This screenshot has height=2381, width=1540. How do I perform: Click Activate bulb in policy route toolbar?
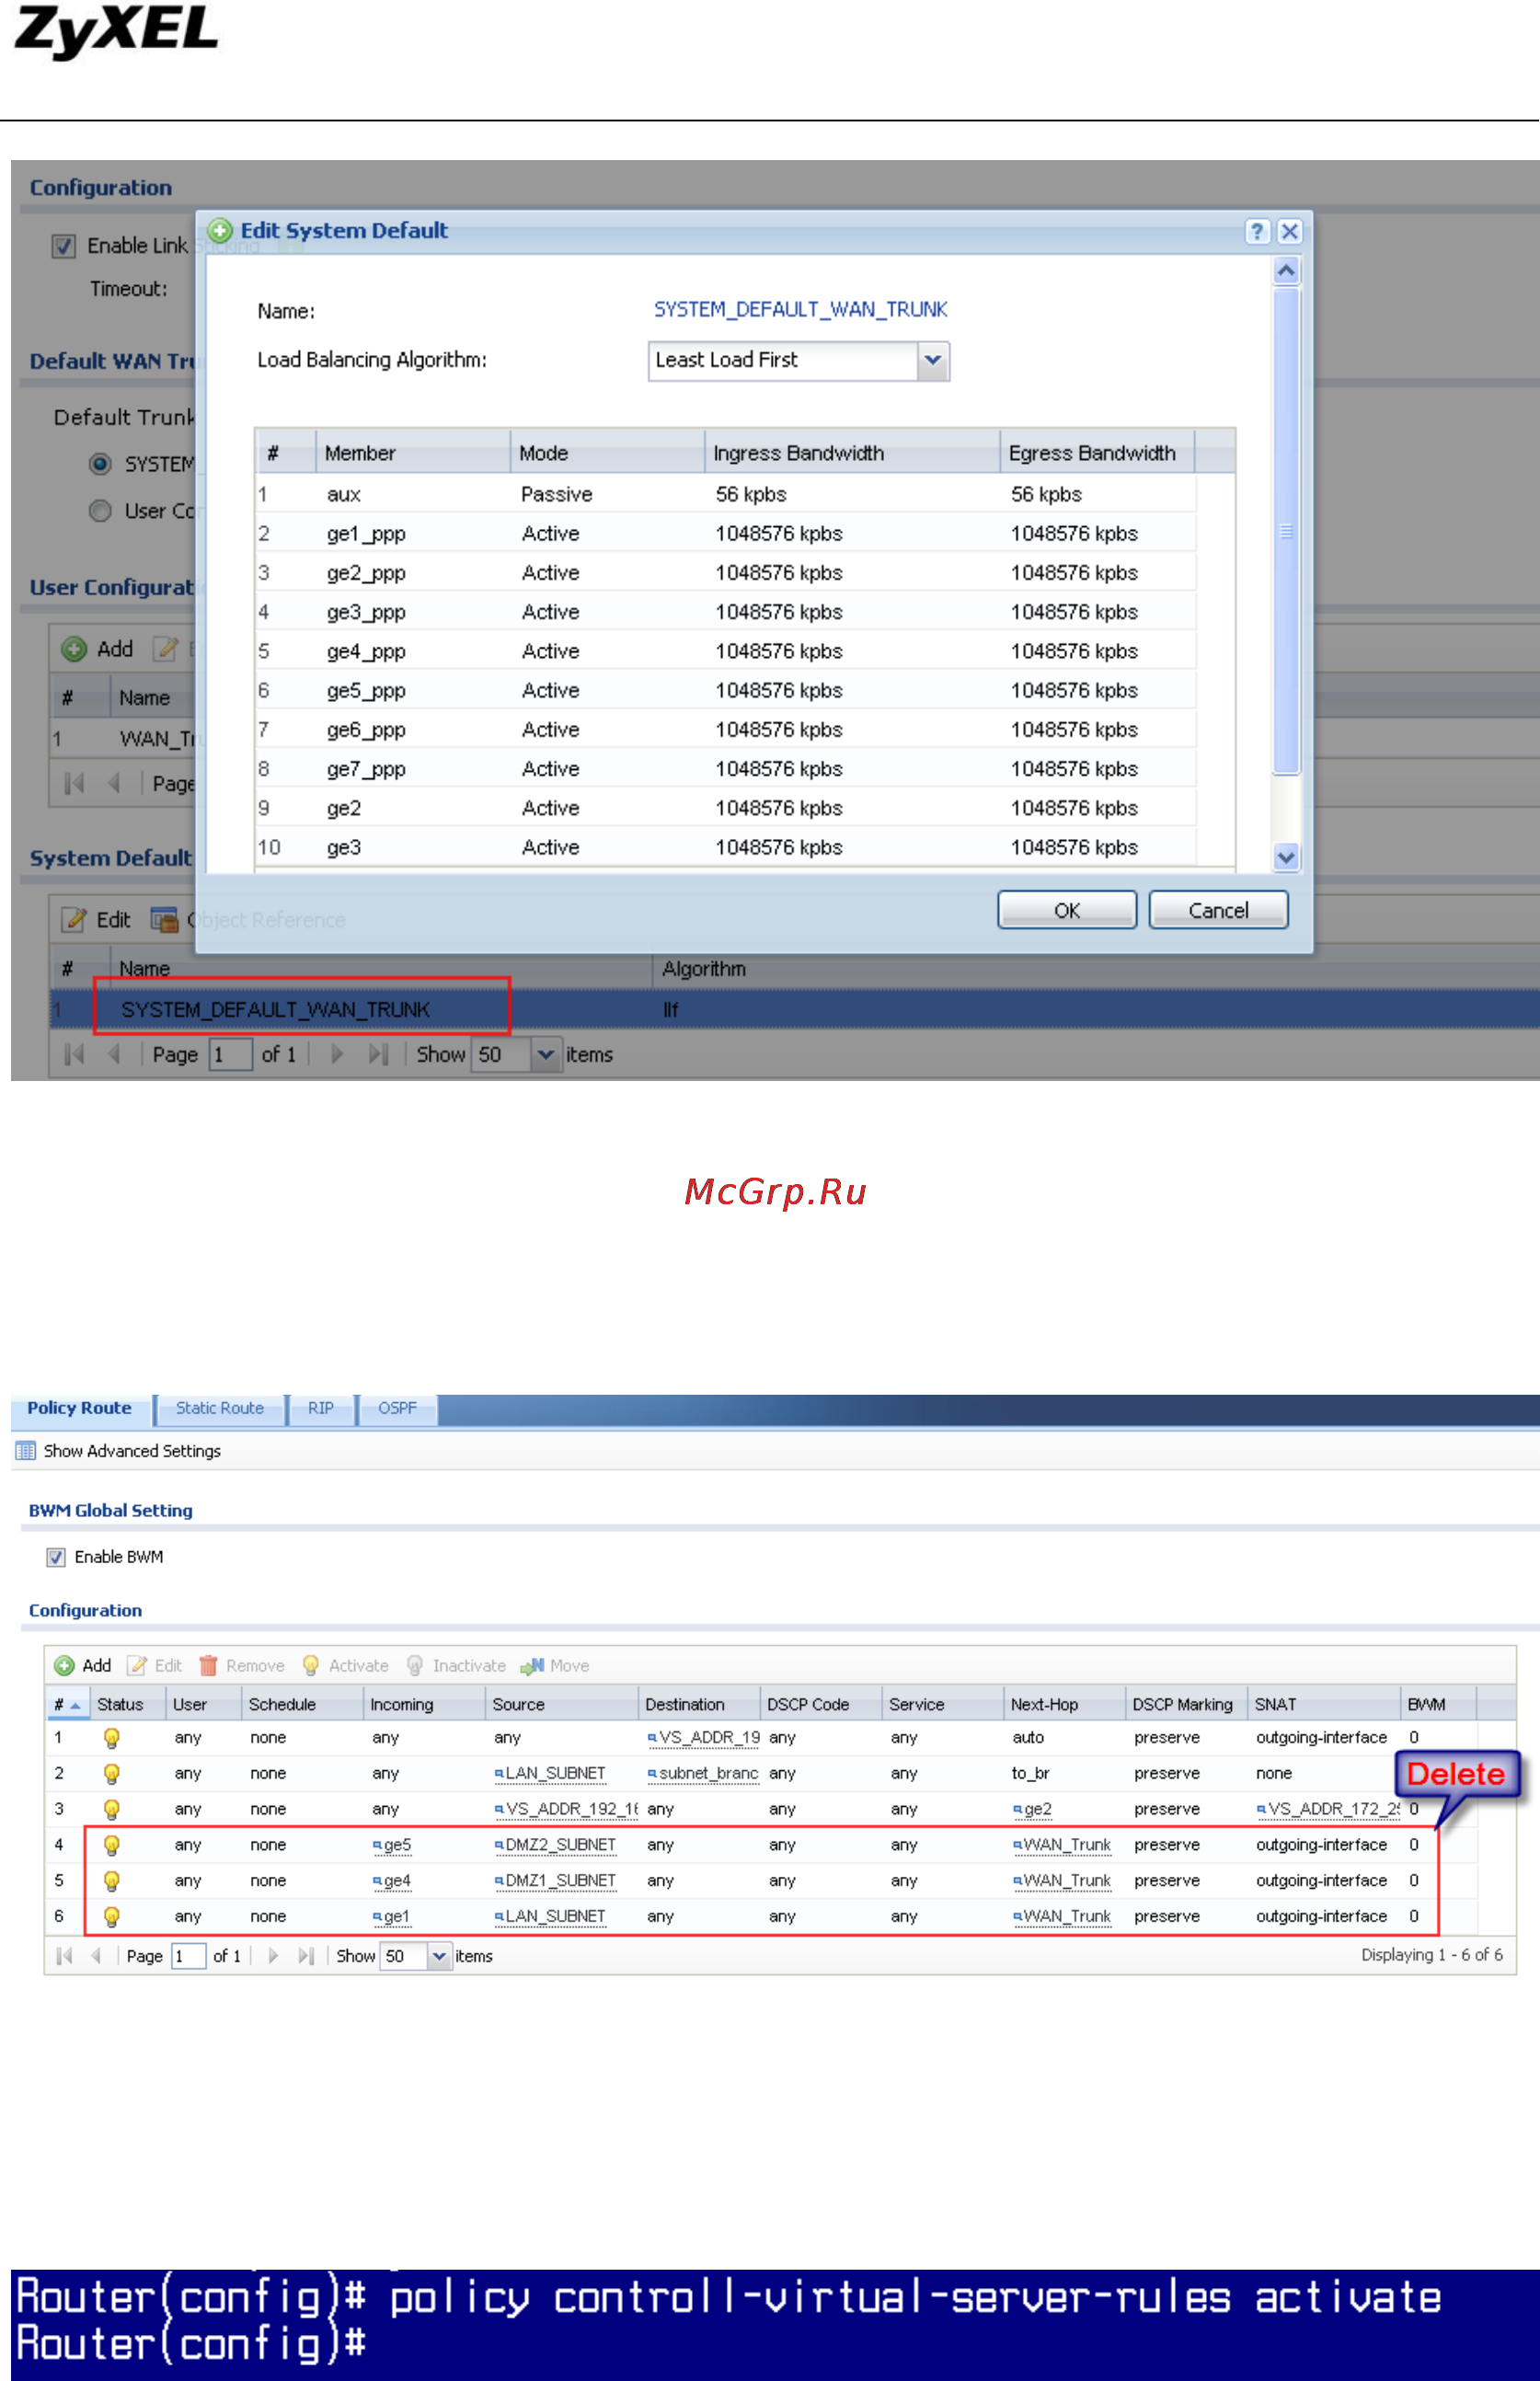click(311, 1665)
